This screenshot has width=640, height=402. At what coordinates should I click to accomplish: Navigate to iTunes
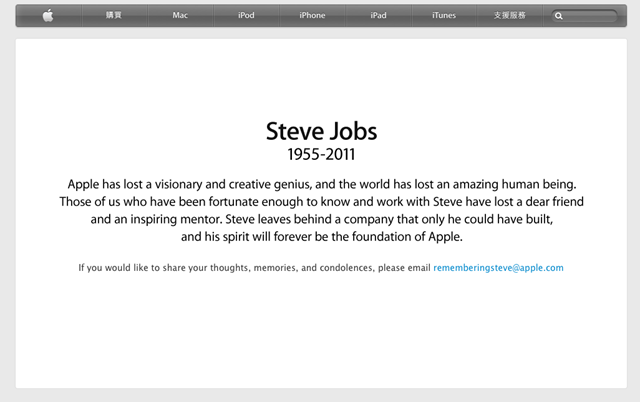click(444, 16)
